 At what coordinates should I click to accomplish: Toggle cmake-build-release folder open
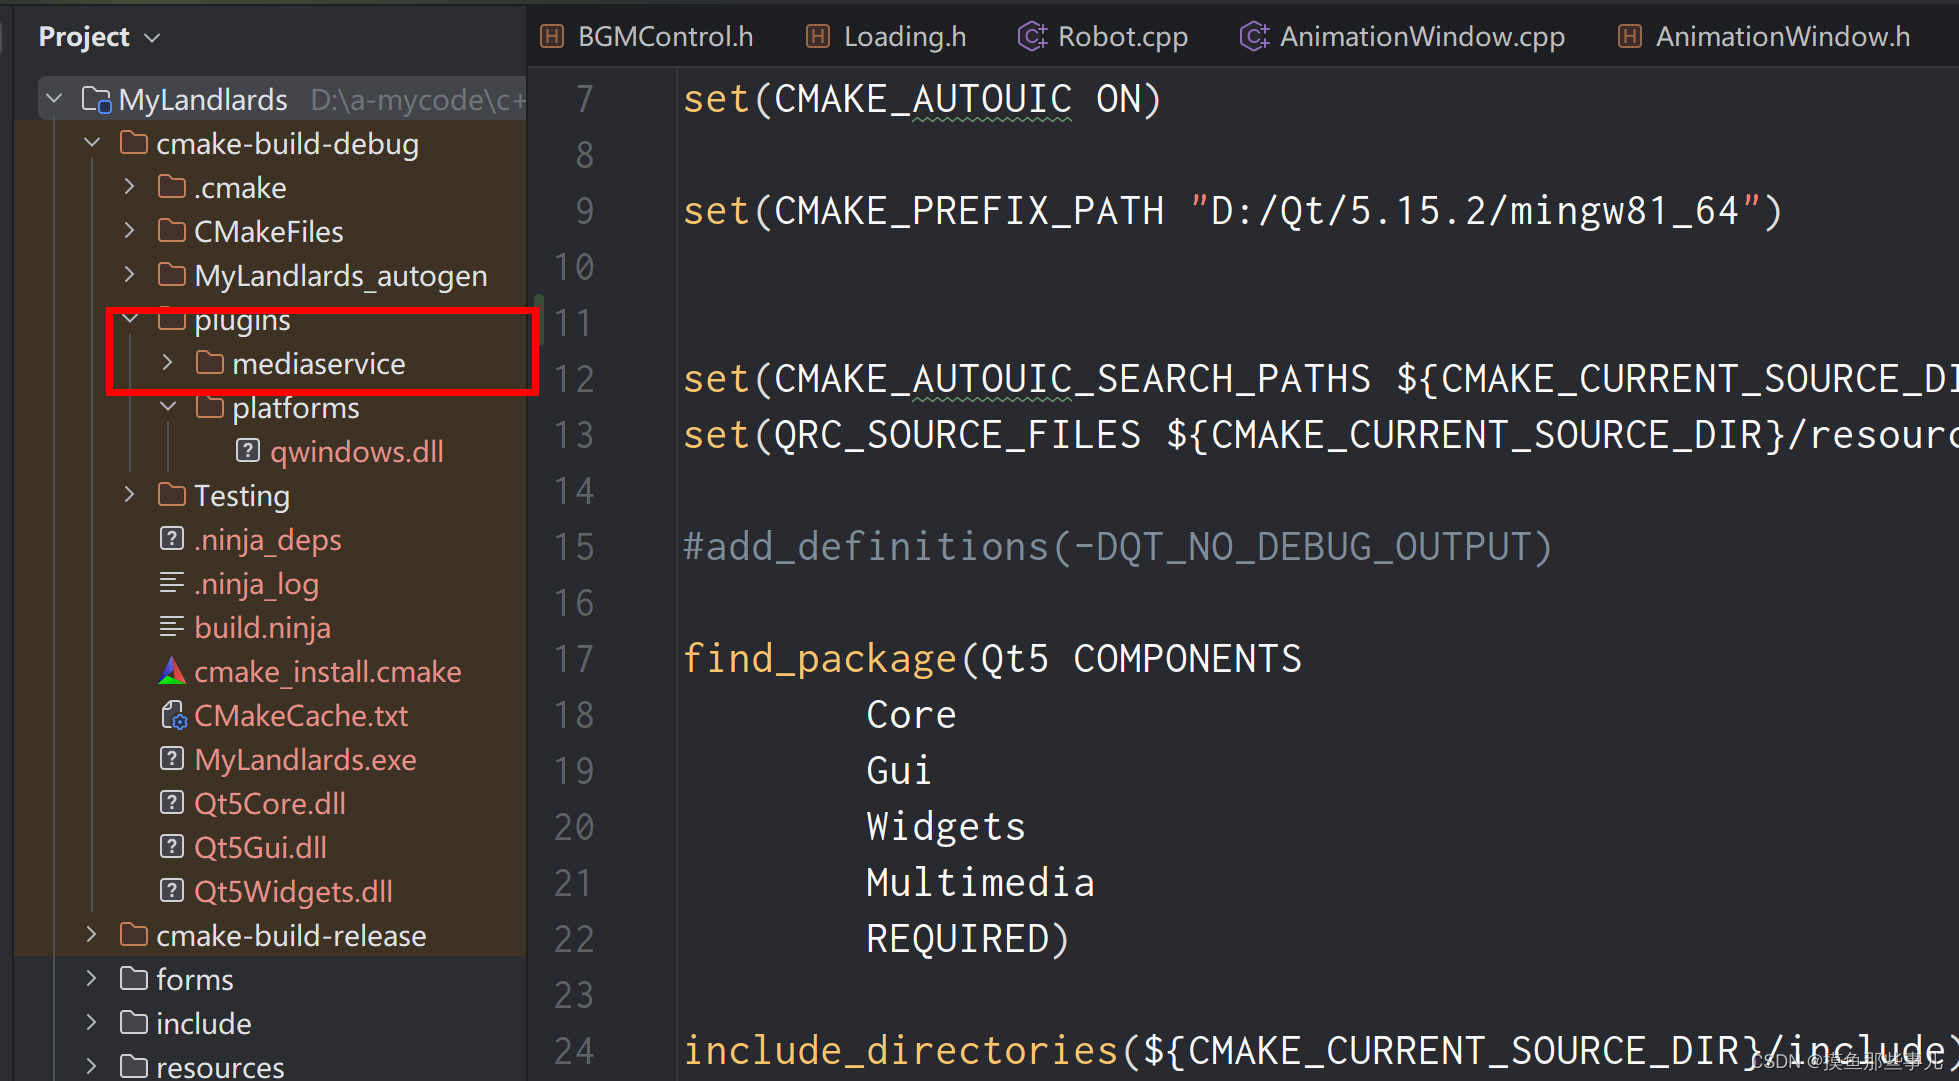[x=90, y=935]
